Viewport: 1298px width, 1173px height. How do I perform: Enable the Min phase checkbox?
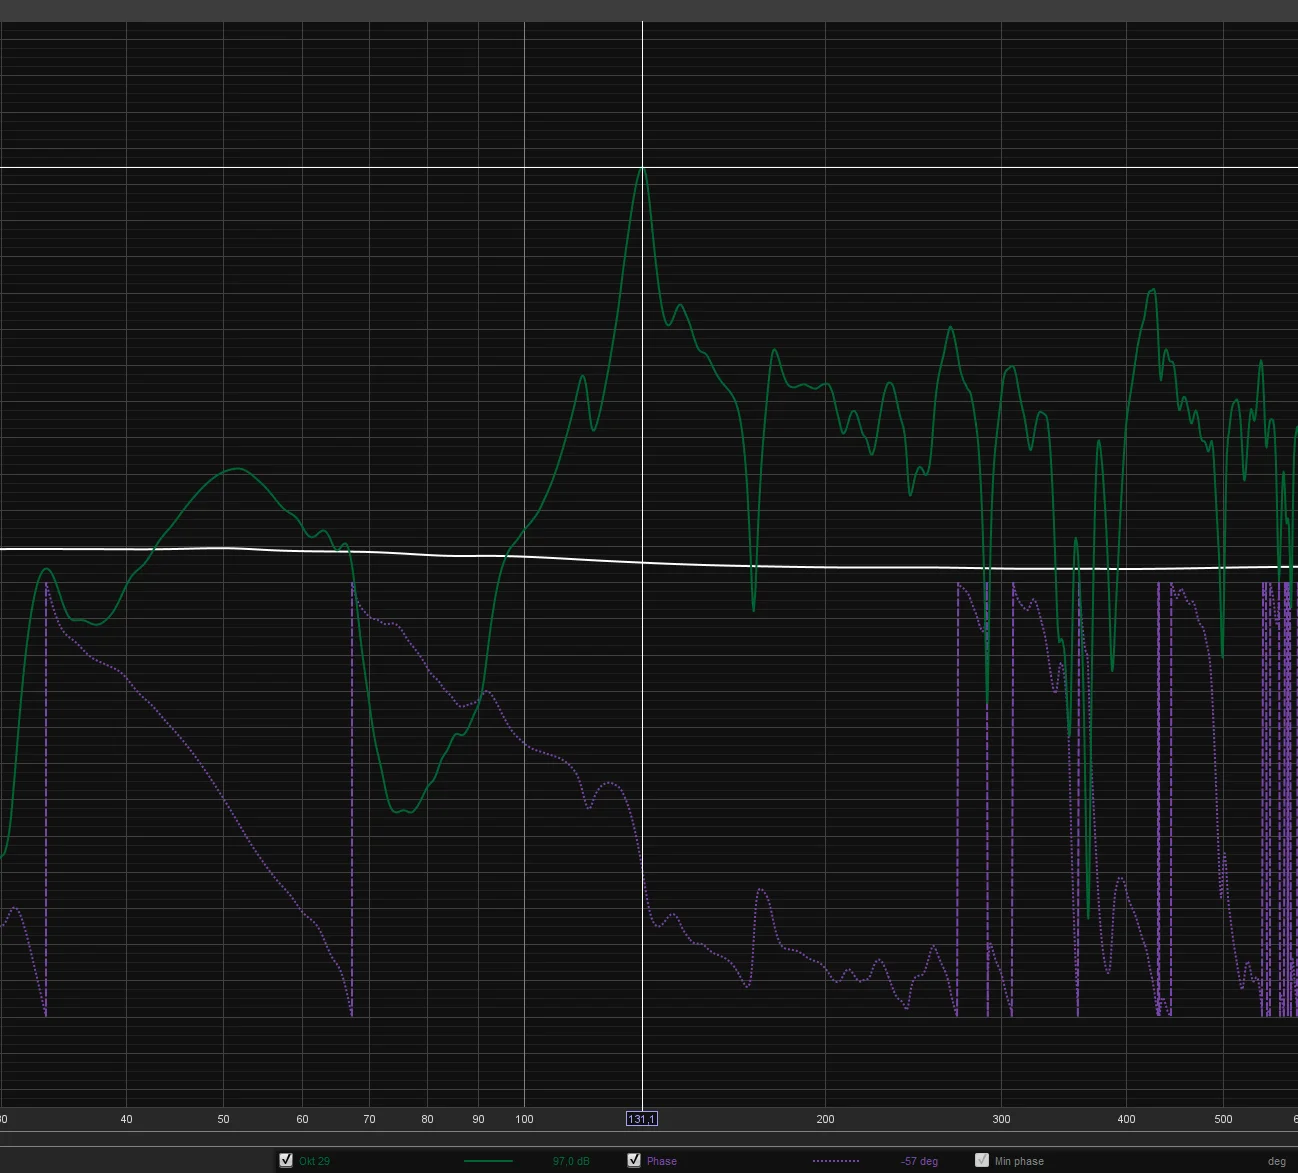coord(982,1160)
